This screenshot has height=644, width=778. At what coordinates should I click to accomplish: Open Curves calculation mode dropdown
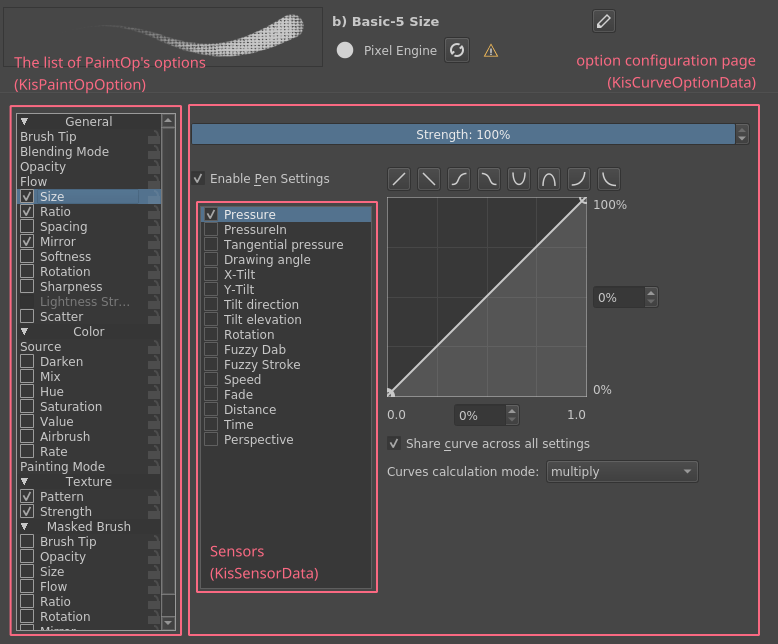pyautogui.click(x=622, y=471)
